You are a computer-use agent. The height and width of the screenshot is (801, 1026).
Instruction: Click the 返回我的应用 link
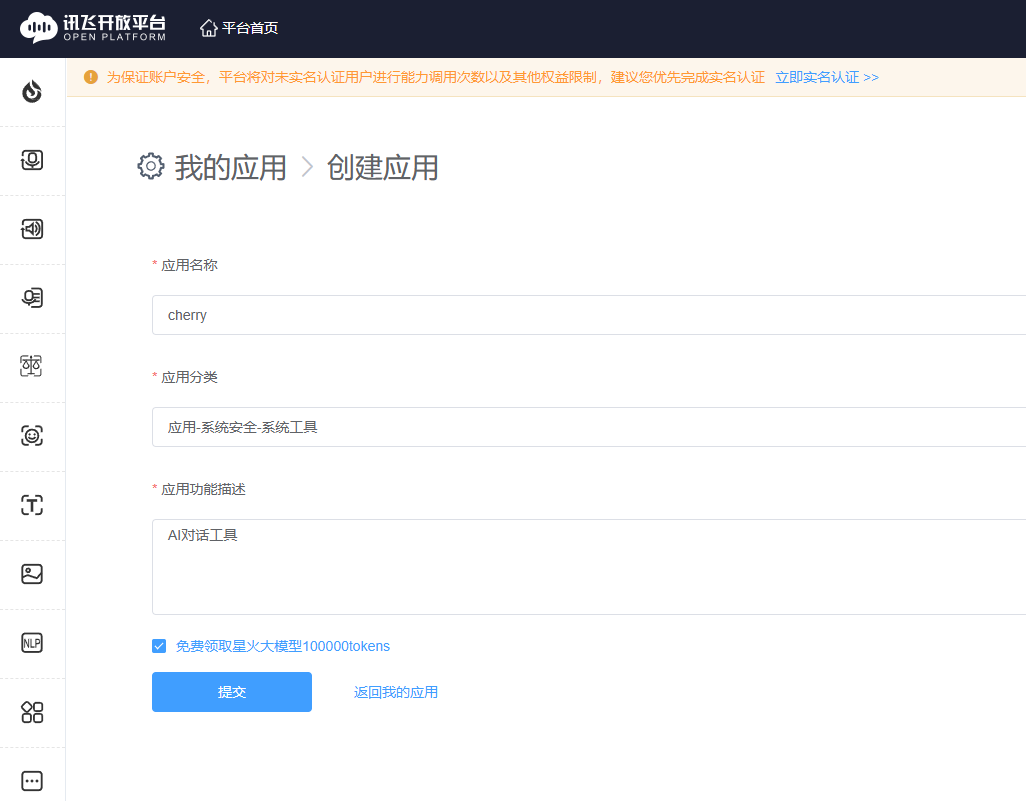[395, 692]
